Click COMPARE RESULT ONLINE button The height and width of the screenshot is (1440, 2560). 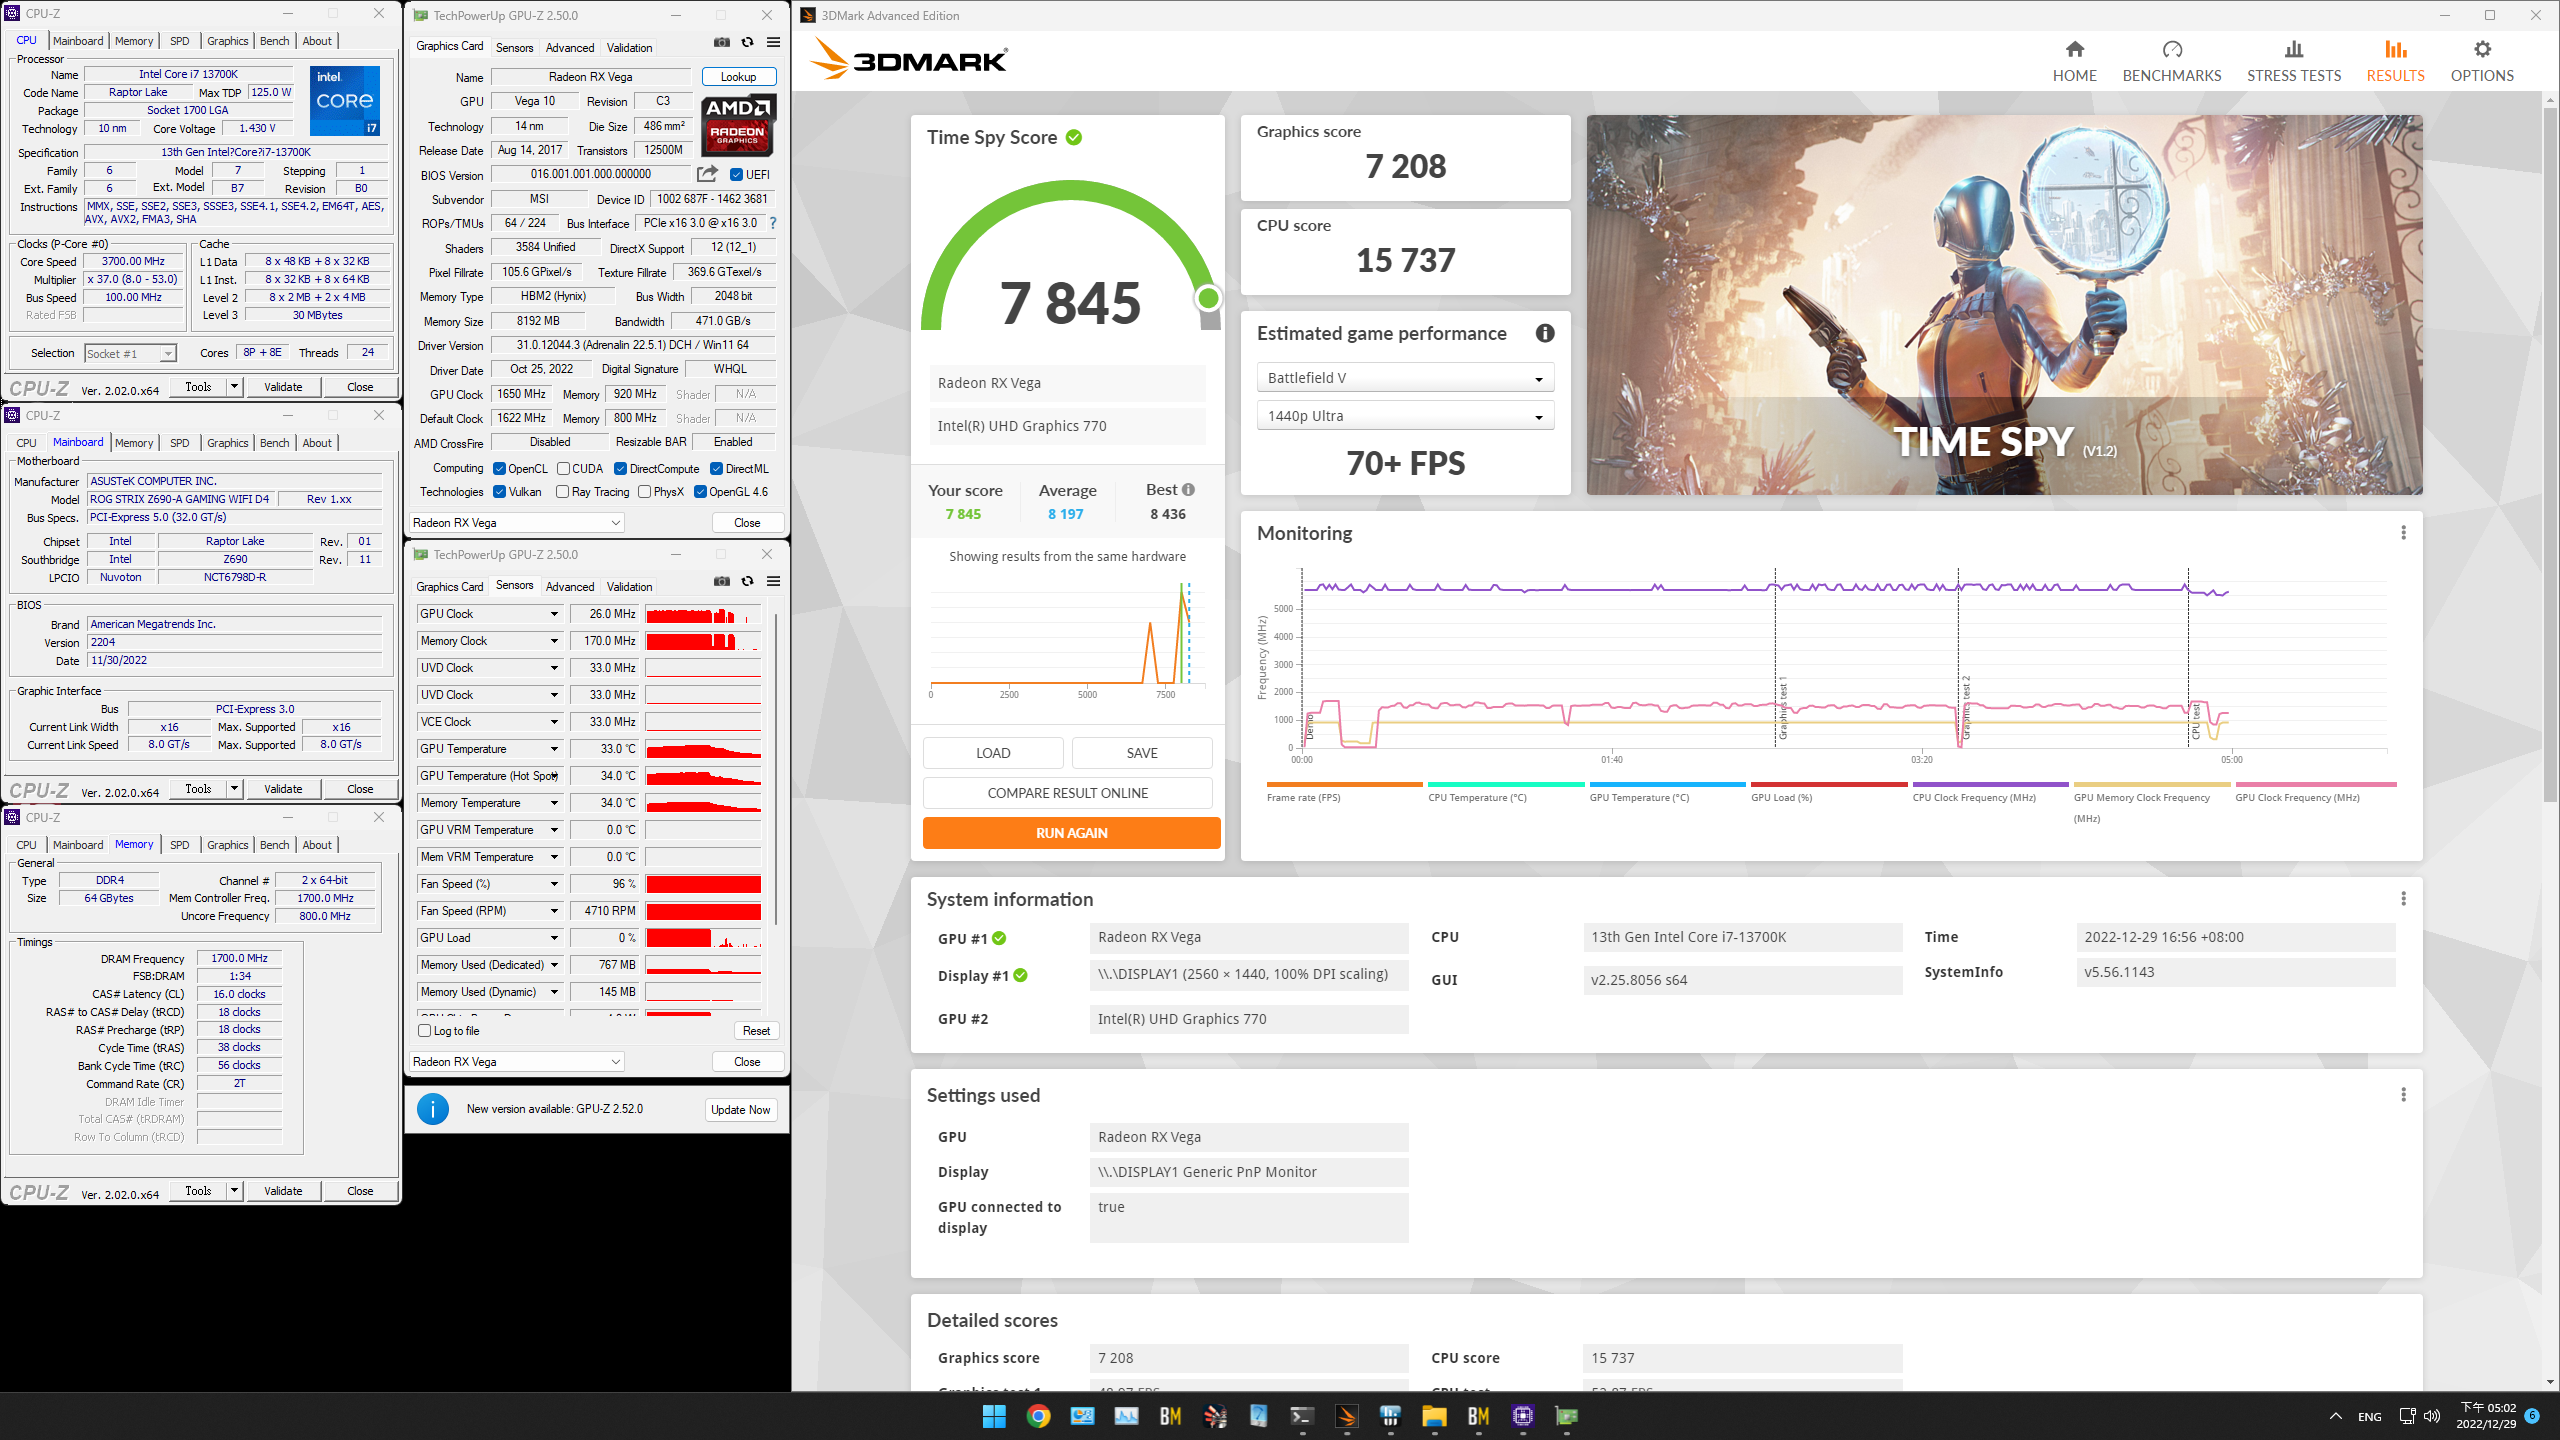pos(1067,793)
